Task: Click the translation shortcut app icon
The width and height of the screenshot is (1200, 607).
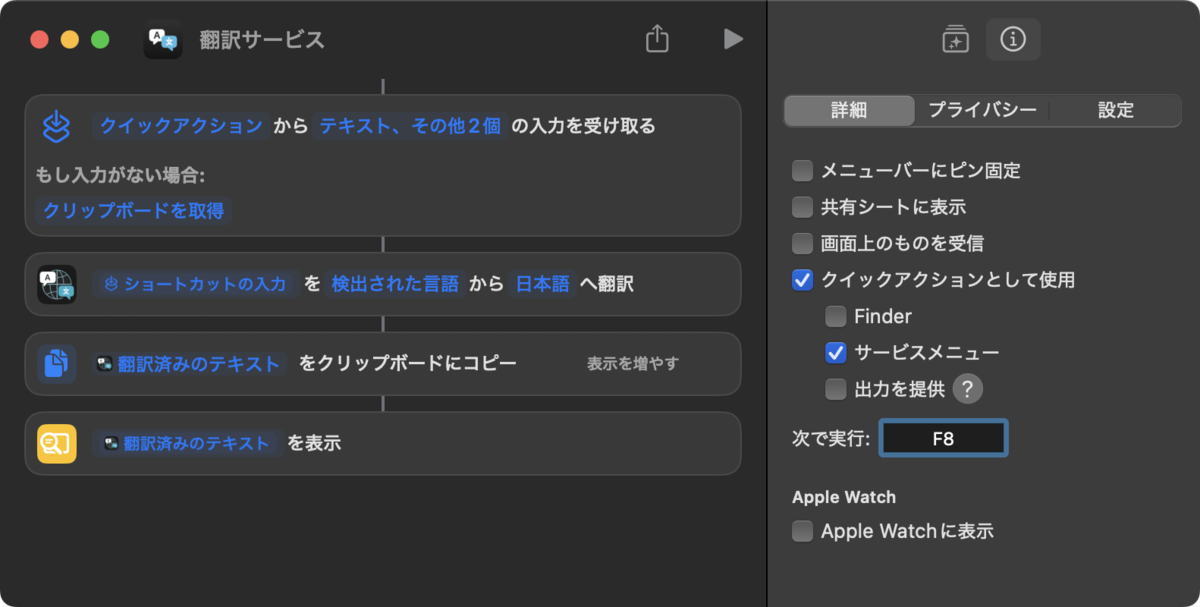Action: click(162, 40)
